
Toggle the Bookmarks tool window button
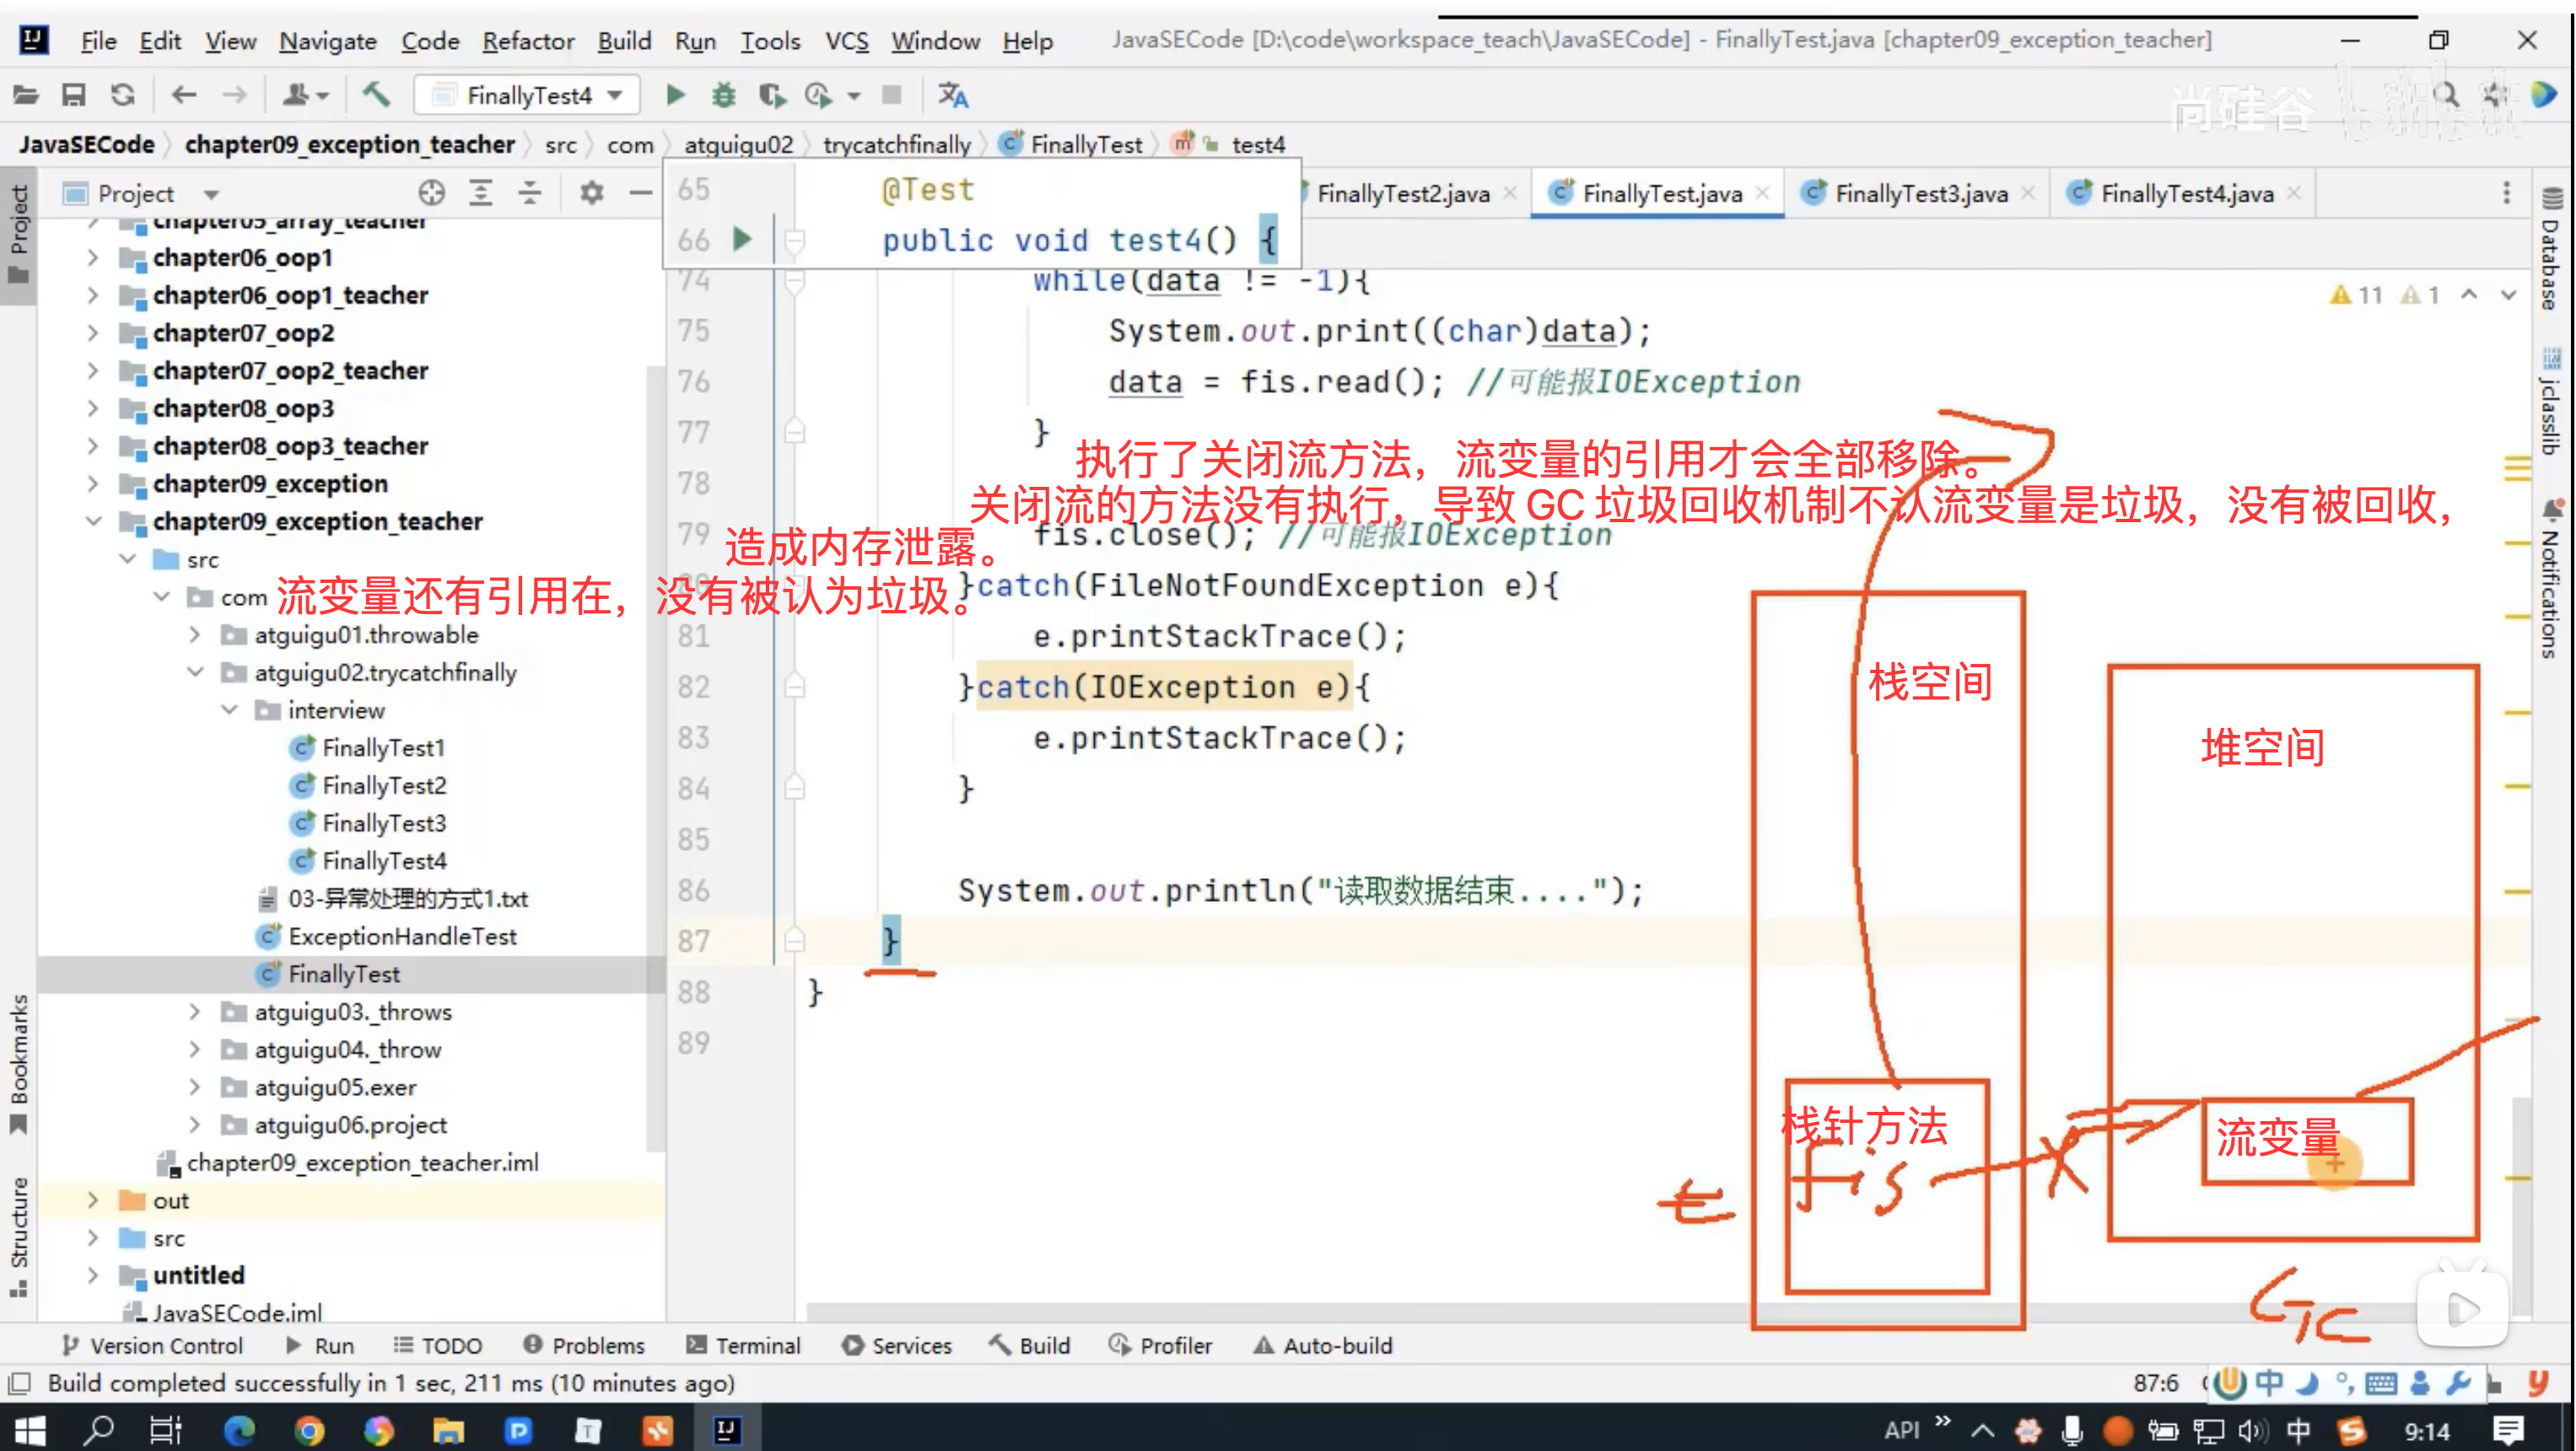[x=19, y=1062]
